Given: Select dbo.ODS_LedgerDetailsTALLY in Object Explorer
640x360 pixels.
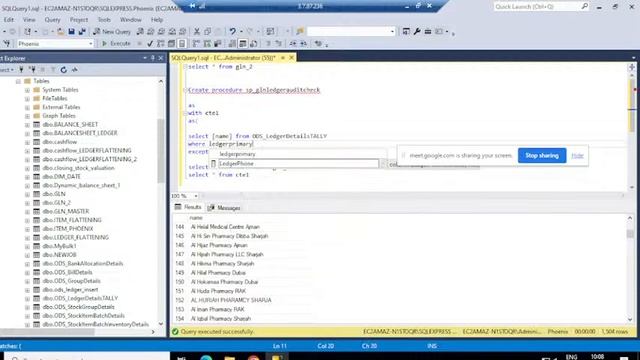Looking at the screenshot, I should click(x=80, y=298).
